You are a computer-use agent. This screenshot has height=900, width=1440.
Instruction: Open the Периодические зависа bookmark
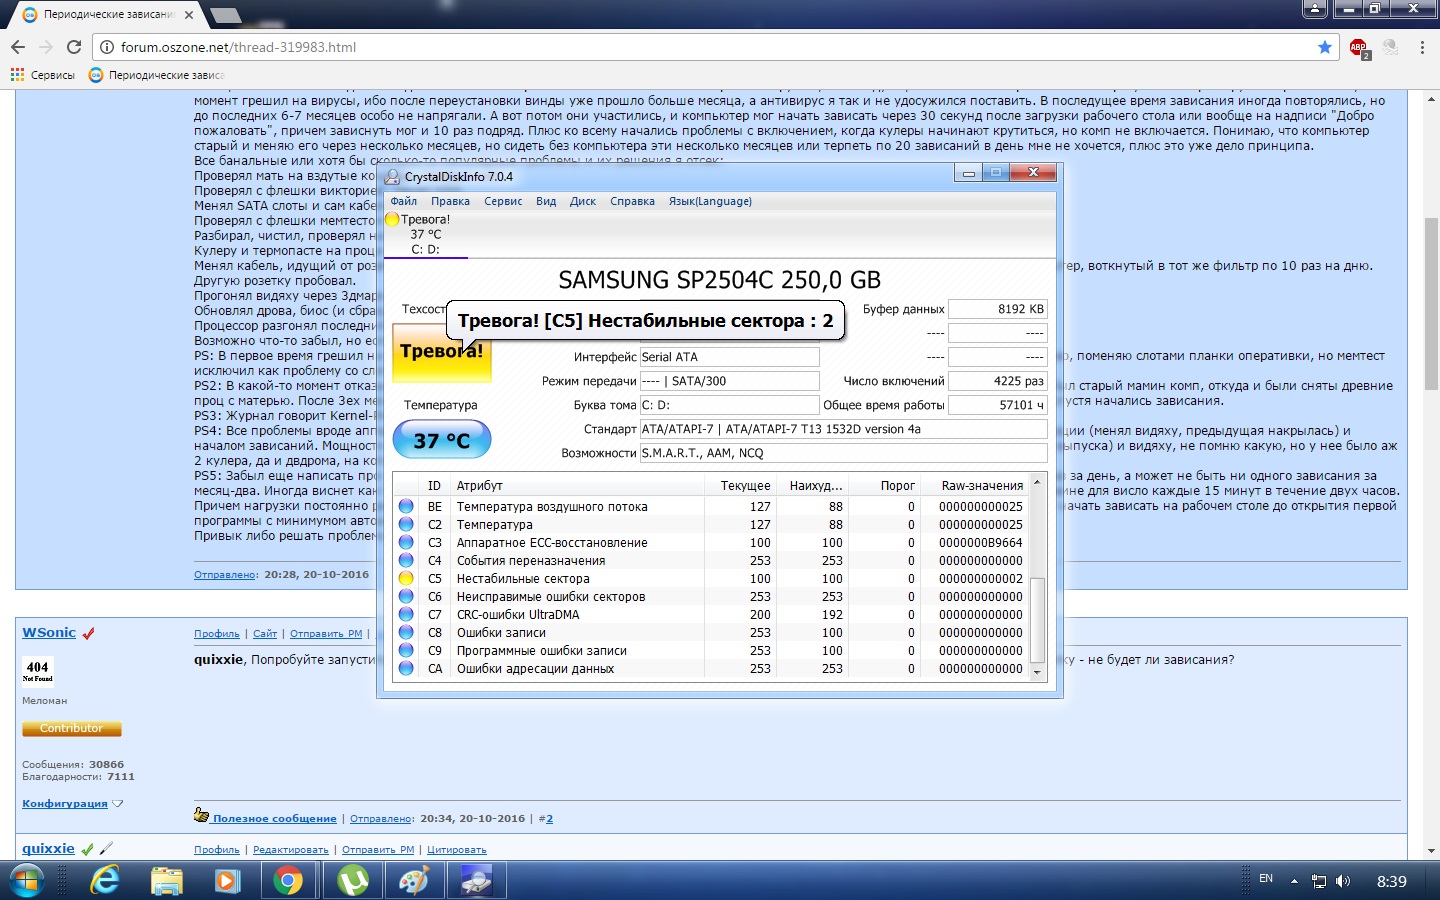(157, 75)
